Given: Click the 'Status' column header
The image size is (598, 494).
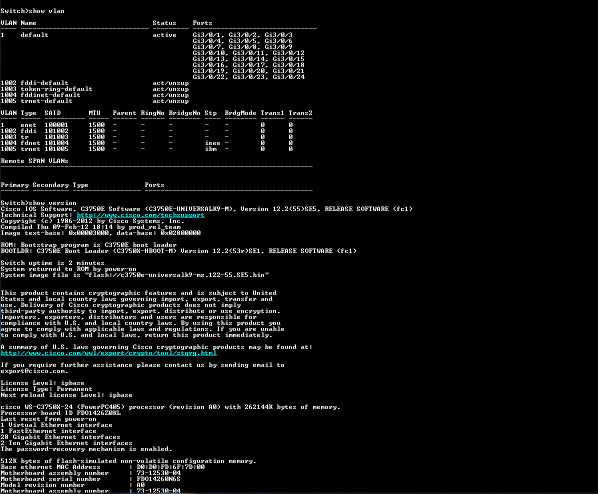Looking at the screenshot, I should coord(164,23).
